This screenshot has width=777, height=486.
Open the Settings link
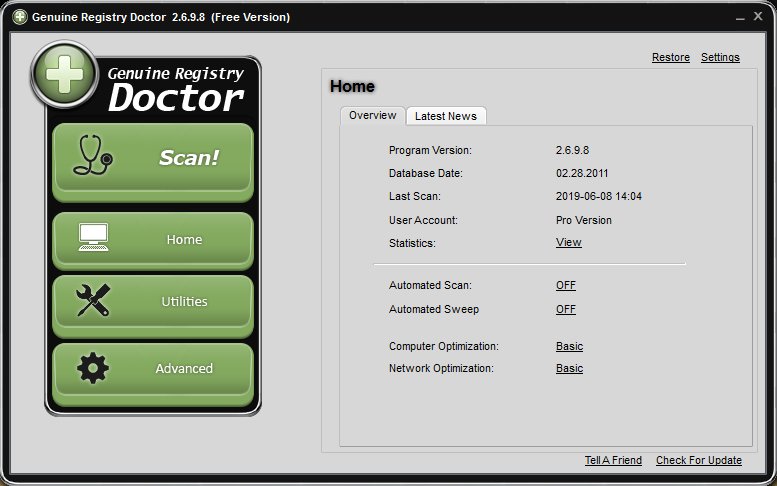click(x=721, y=57)
